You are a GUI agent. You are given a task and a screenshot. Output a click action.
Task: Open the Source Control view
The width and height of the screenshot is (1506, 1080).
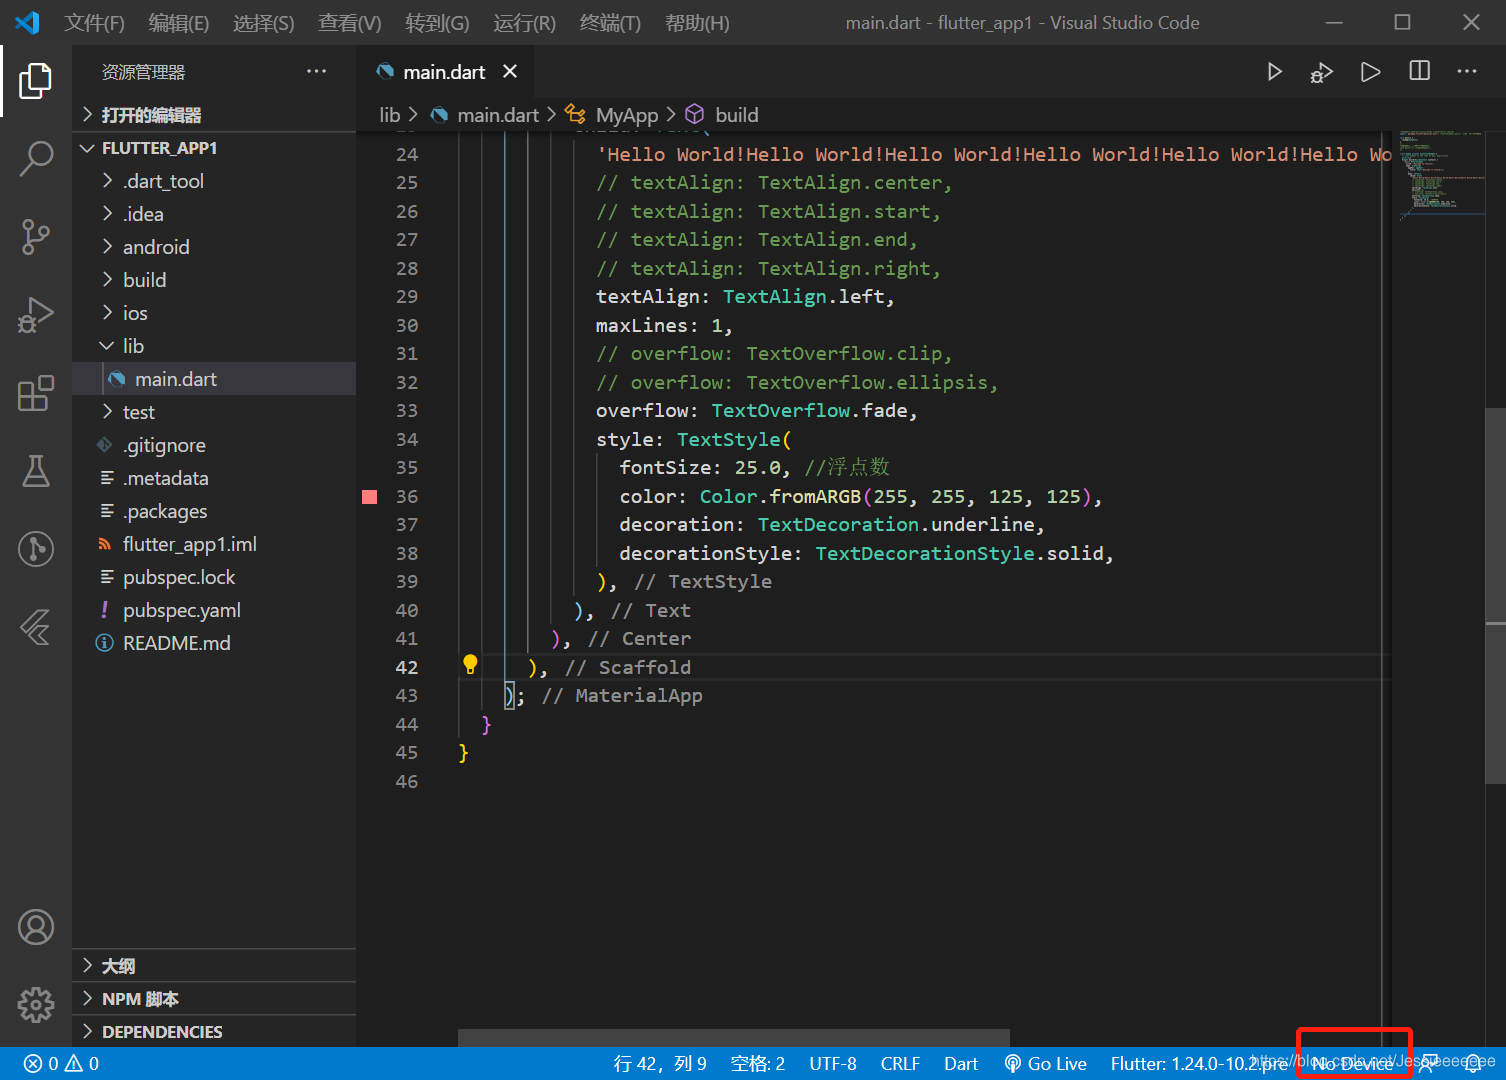[35, 237]
